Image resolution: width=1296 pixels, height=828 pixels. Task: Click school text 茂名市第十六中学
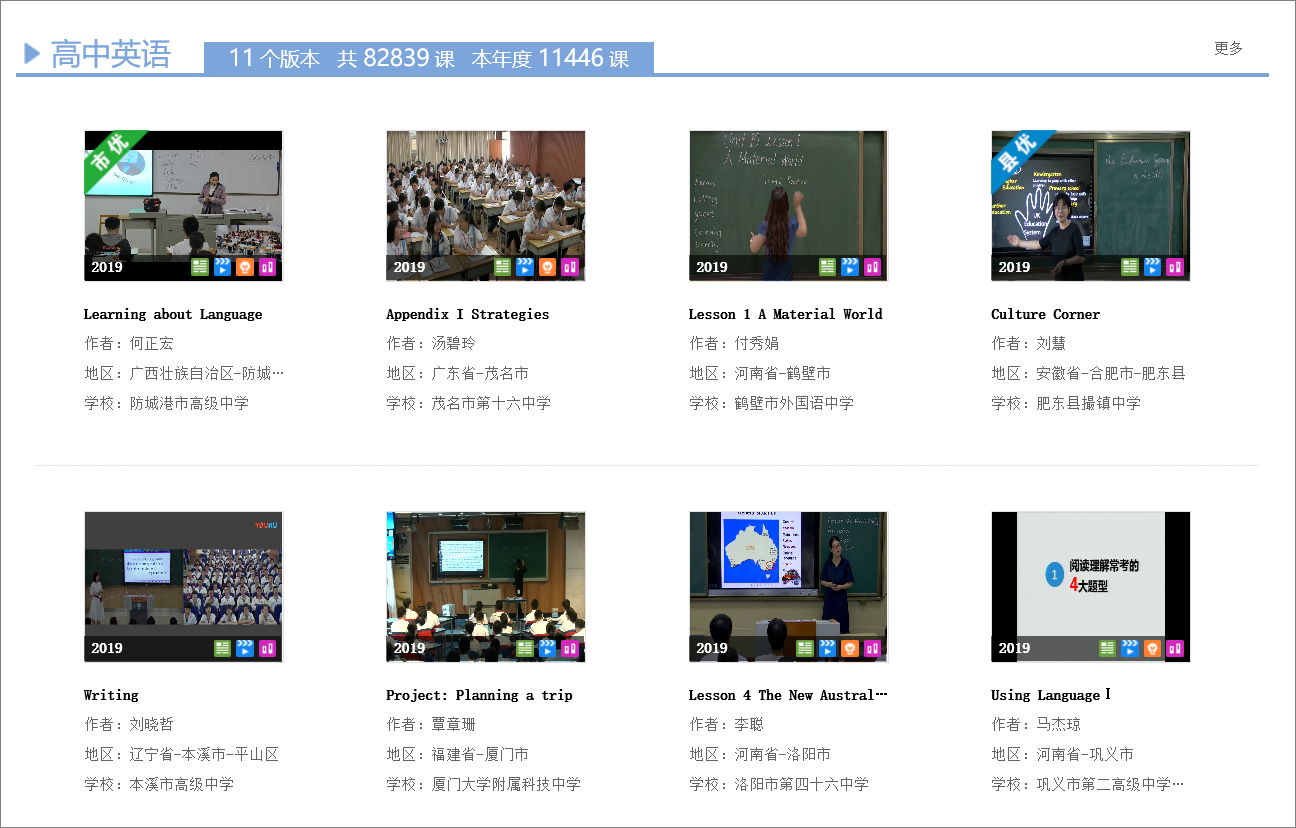pyautogui.click(x=491, y=403)
